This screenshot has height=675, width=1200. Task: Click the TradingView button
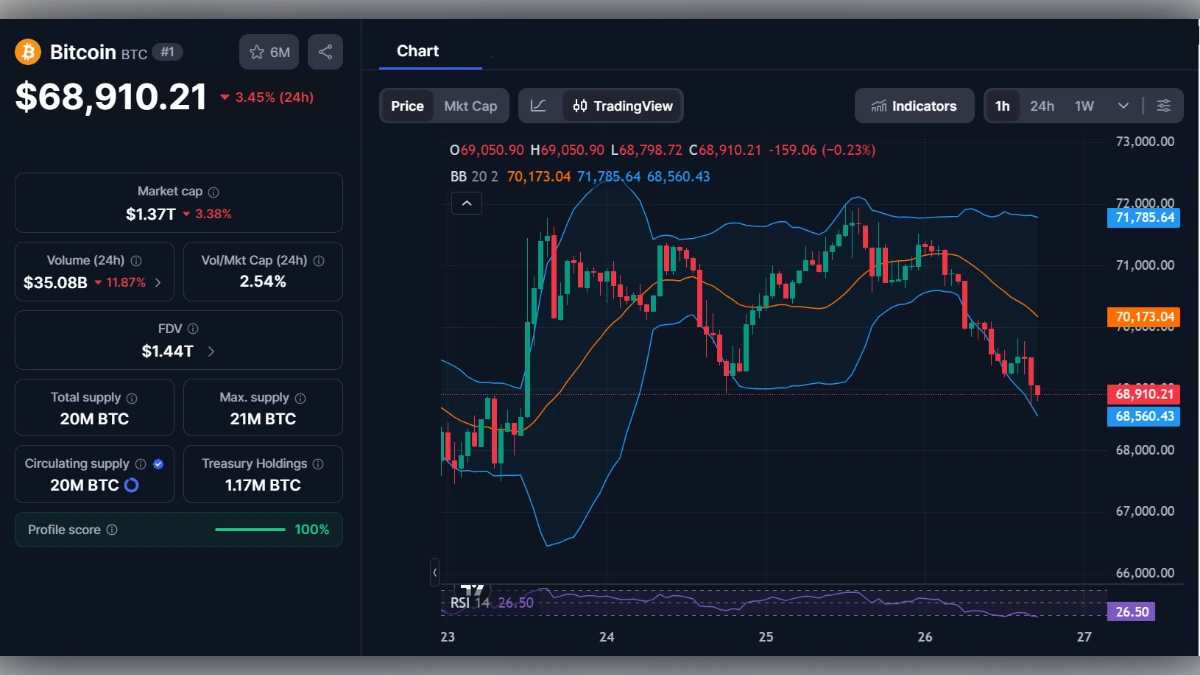tap(630, 105)
